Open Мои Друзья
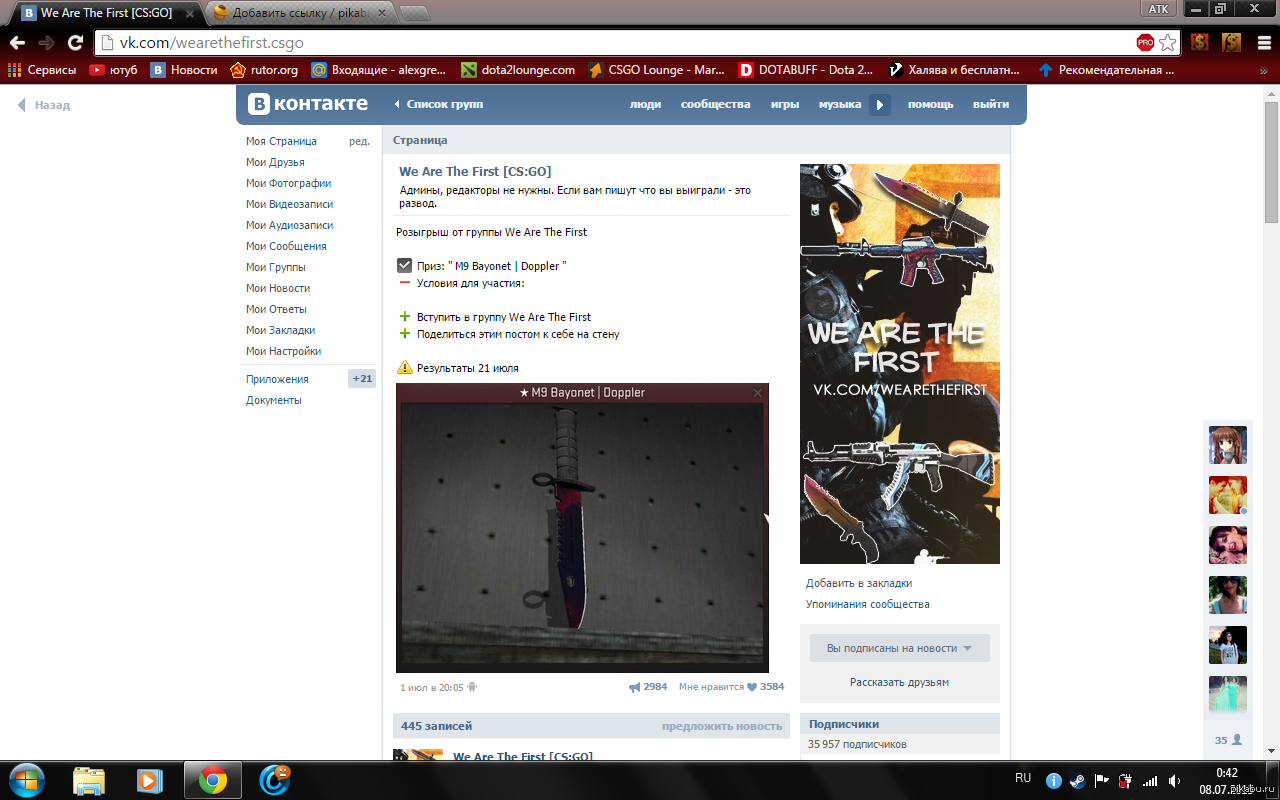1280x800 pixels. click(x=275, y=162)
